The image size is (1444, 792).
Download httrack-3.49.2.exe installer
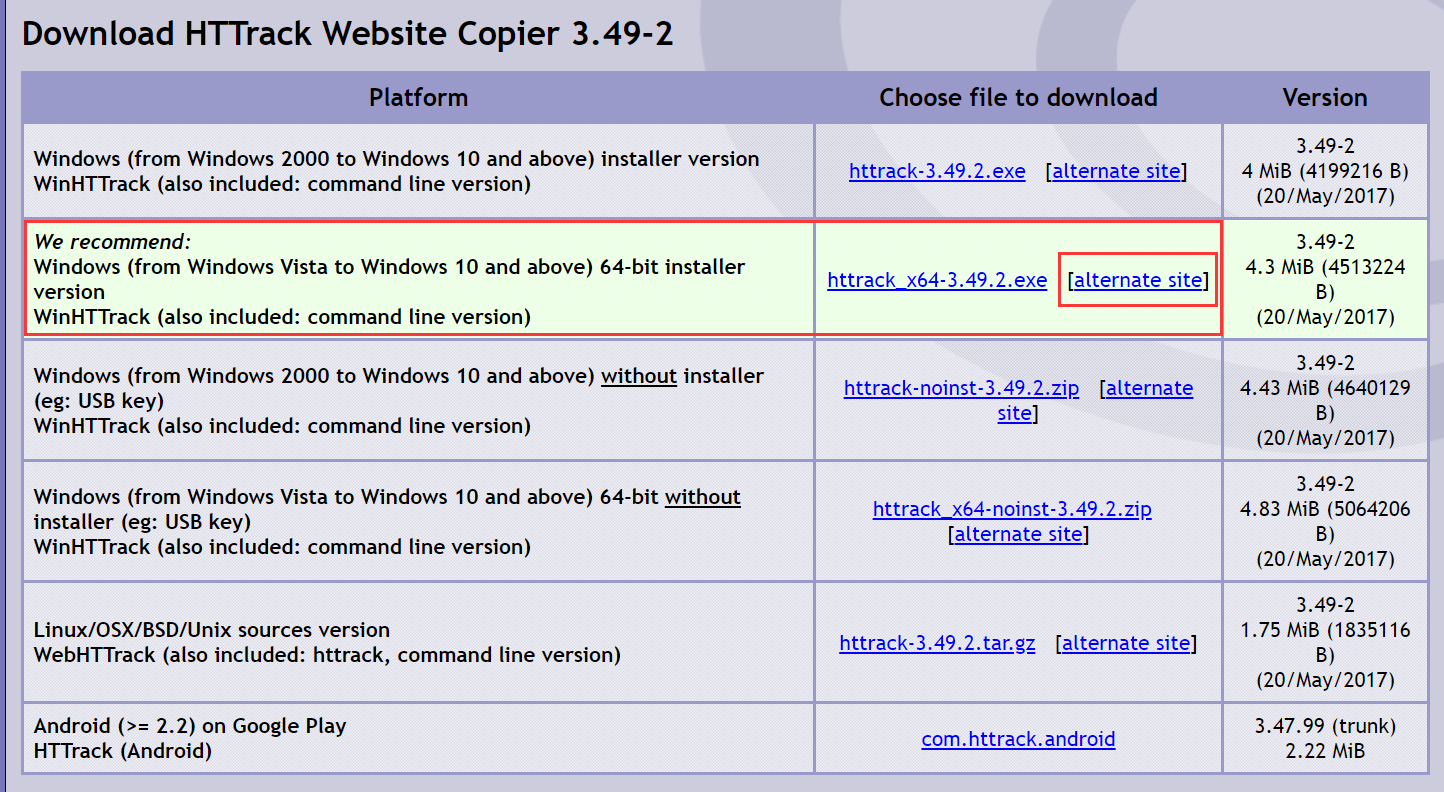tap(937, 171)
